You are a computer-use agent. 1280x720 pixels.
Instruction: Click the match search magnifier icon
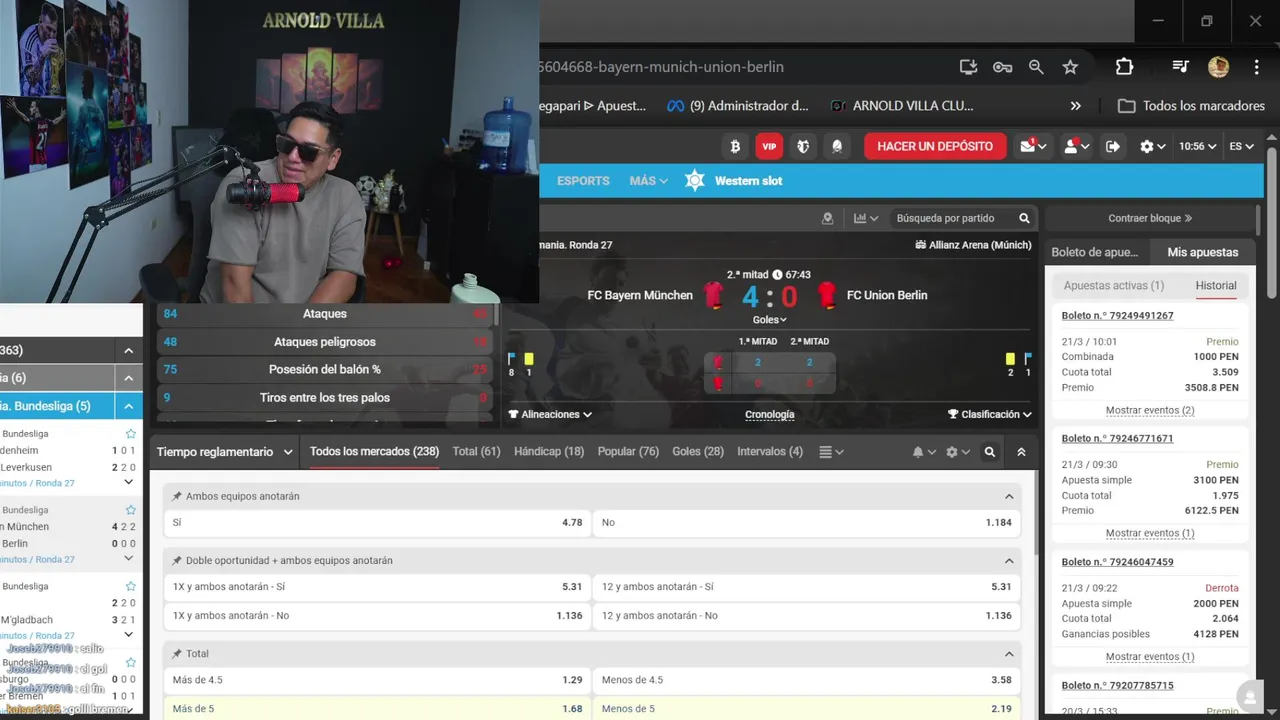(x=1024, y=218)
